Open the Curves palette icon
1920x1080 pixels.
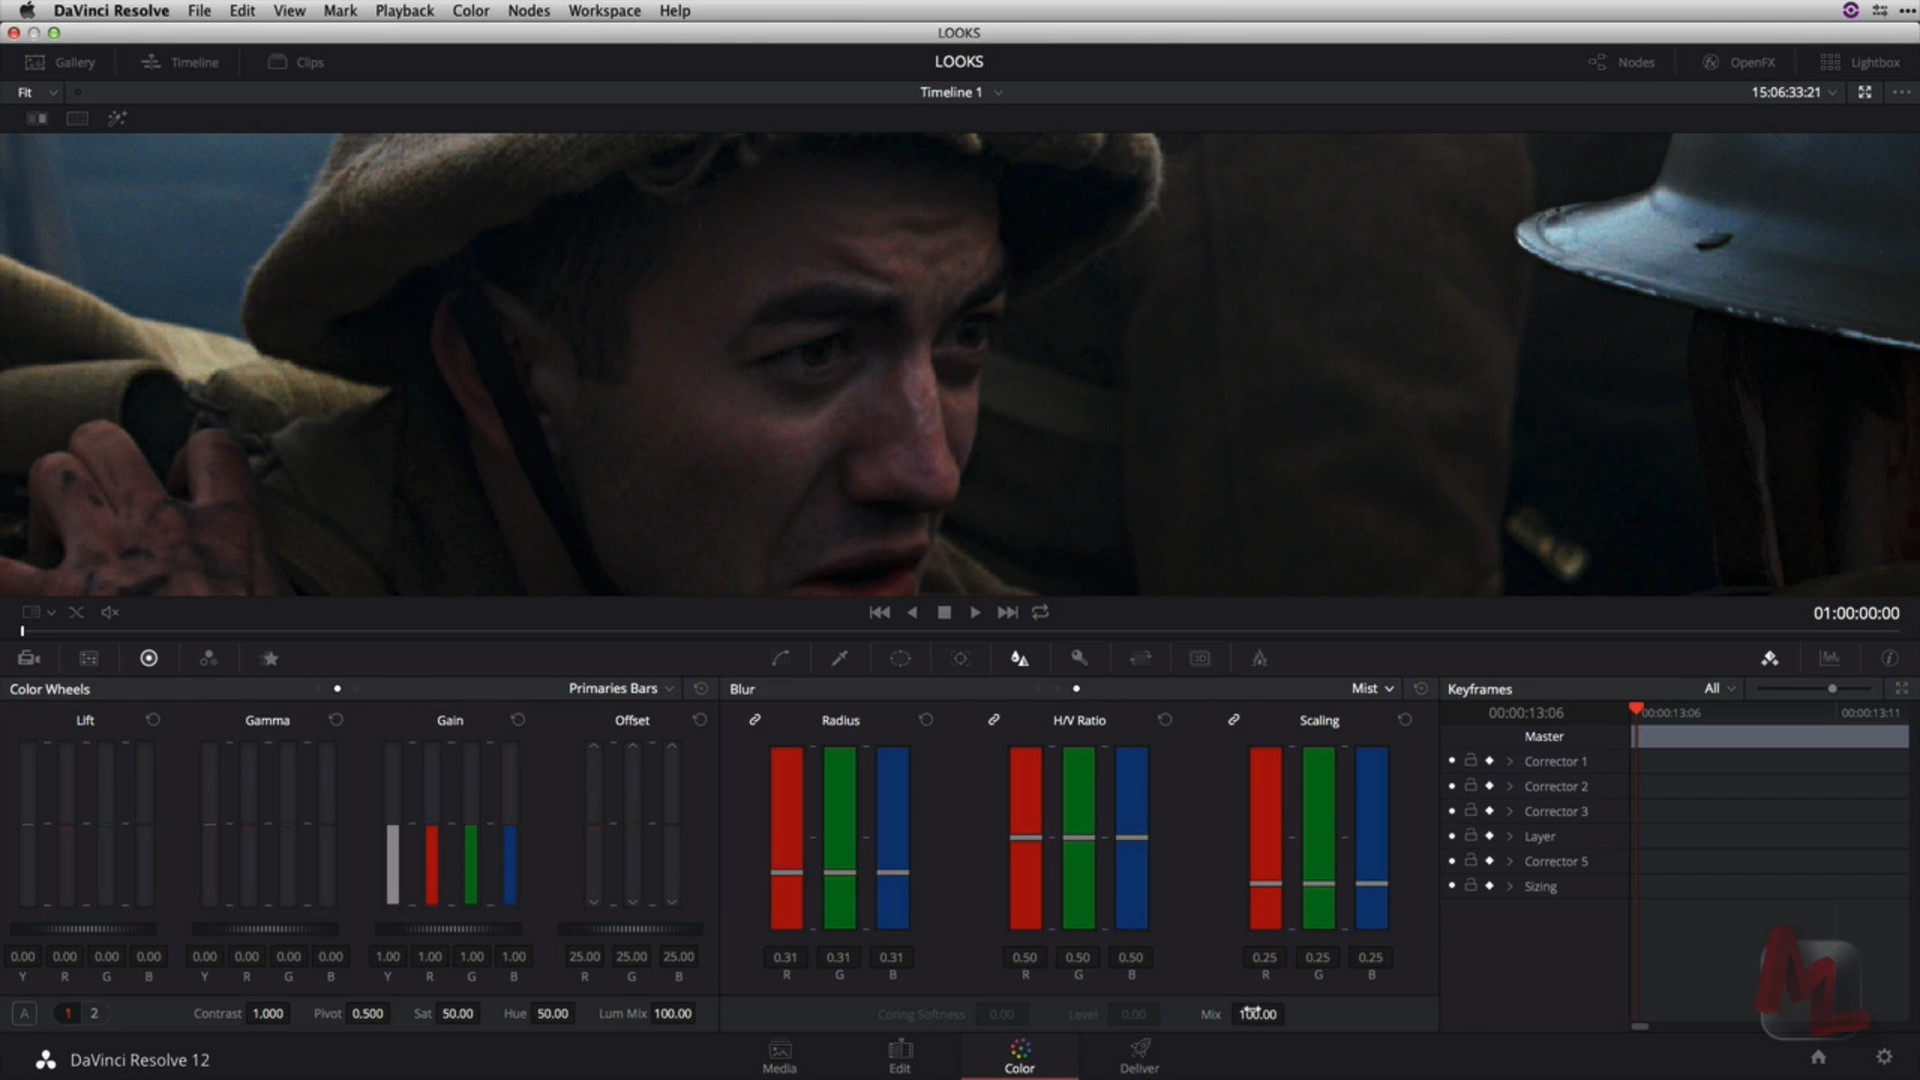point(781,658)
